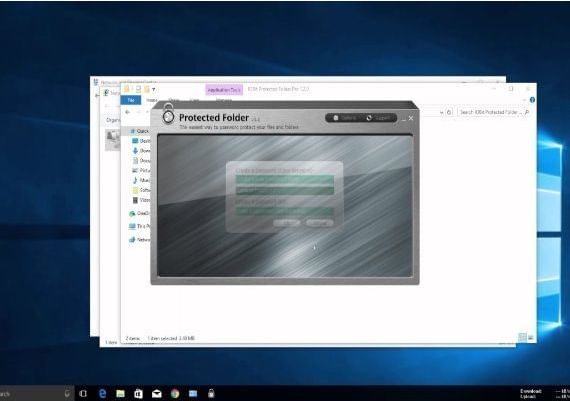Click the Properties quick access toolbar icon
Screen dimensions: 570x401
[138, 89]
